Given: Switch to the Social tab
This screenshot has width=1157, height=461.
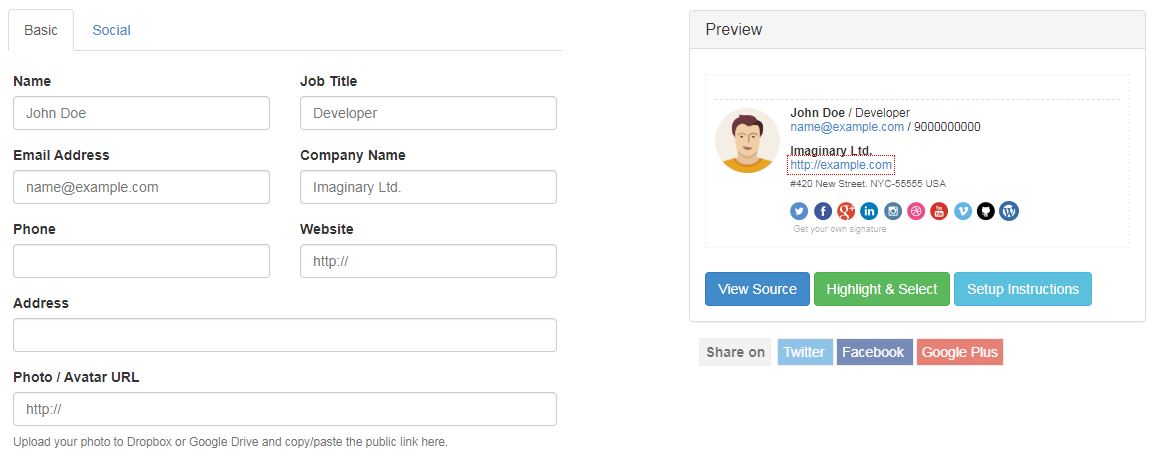Looking at the screenshot, I should click(111, 30).
